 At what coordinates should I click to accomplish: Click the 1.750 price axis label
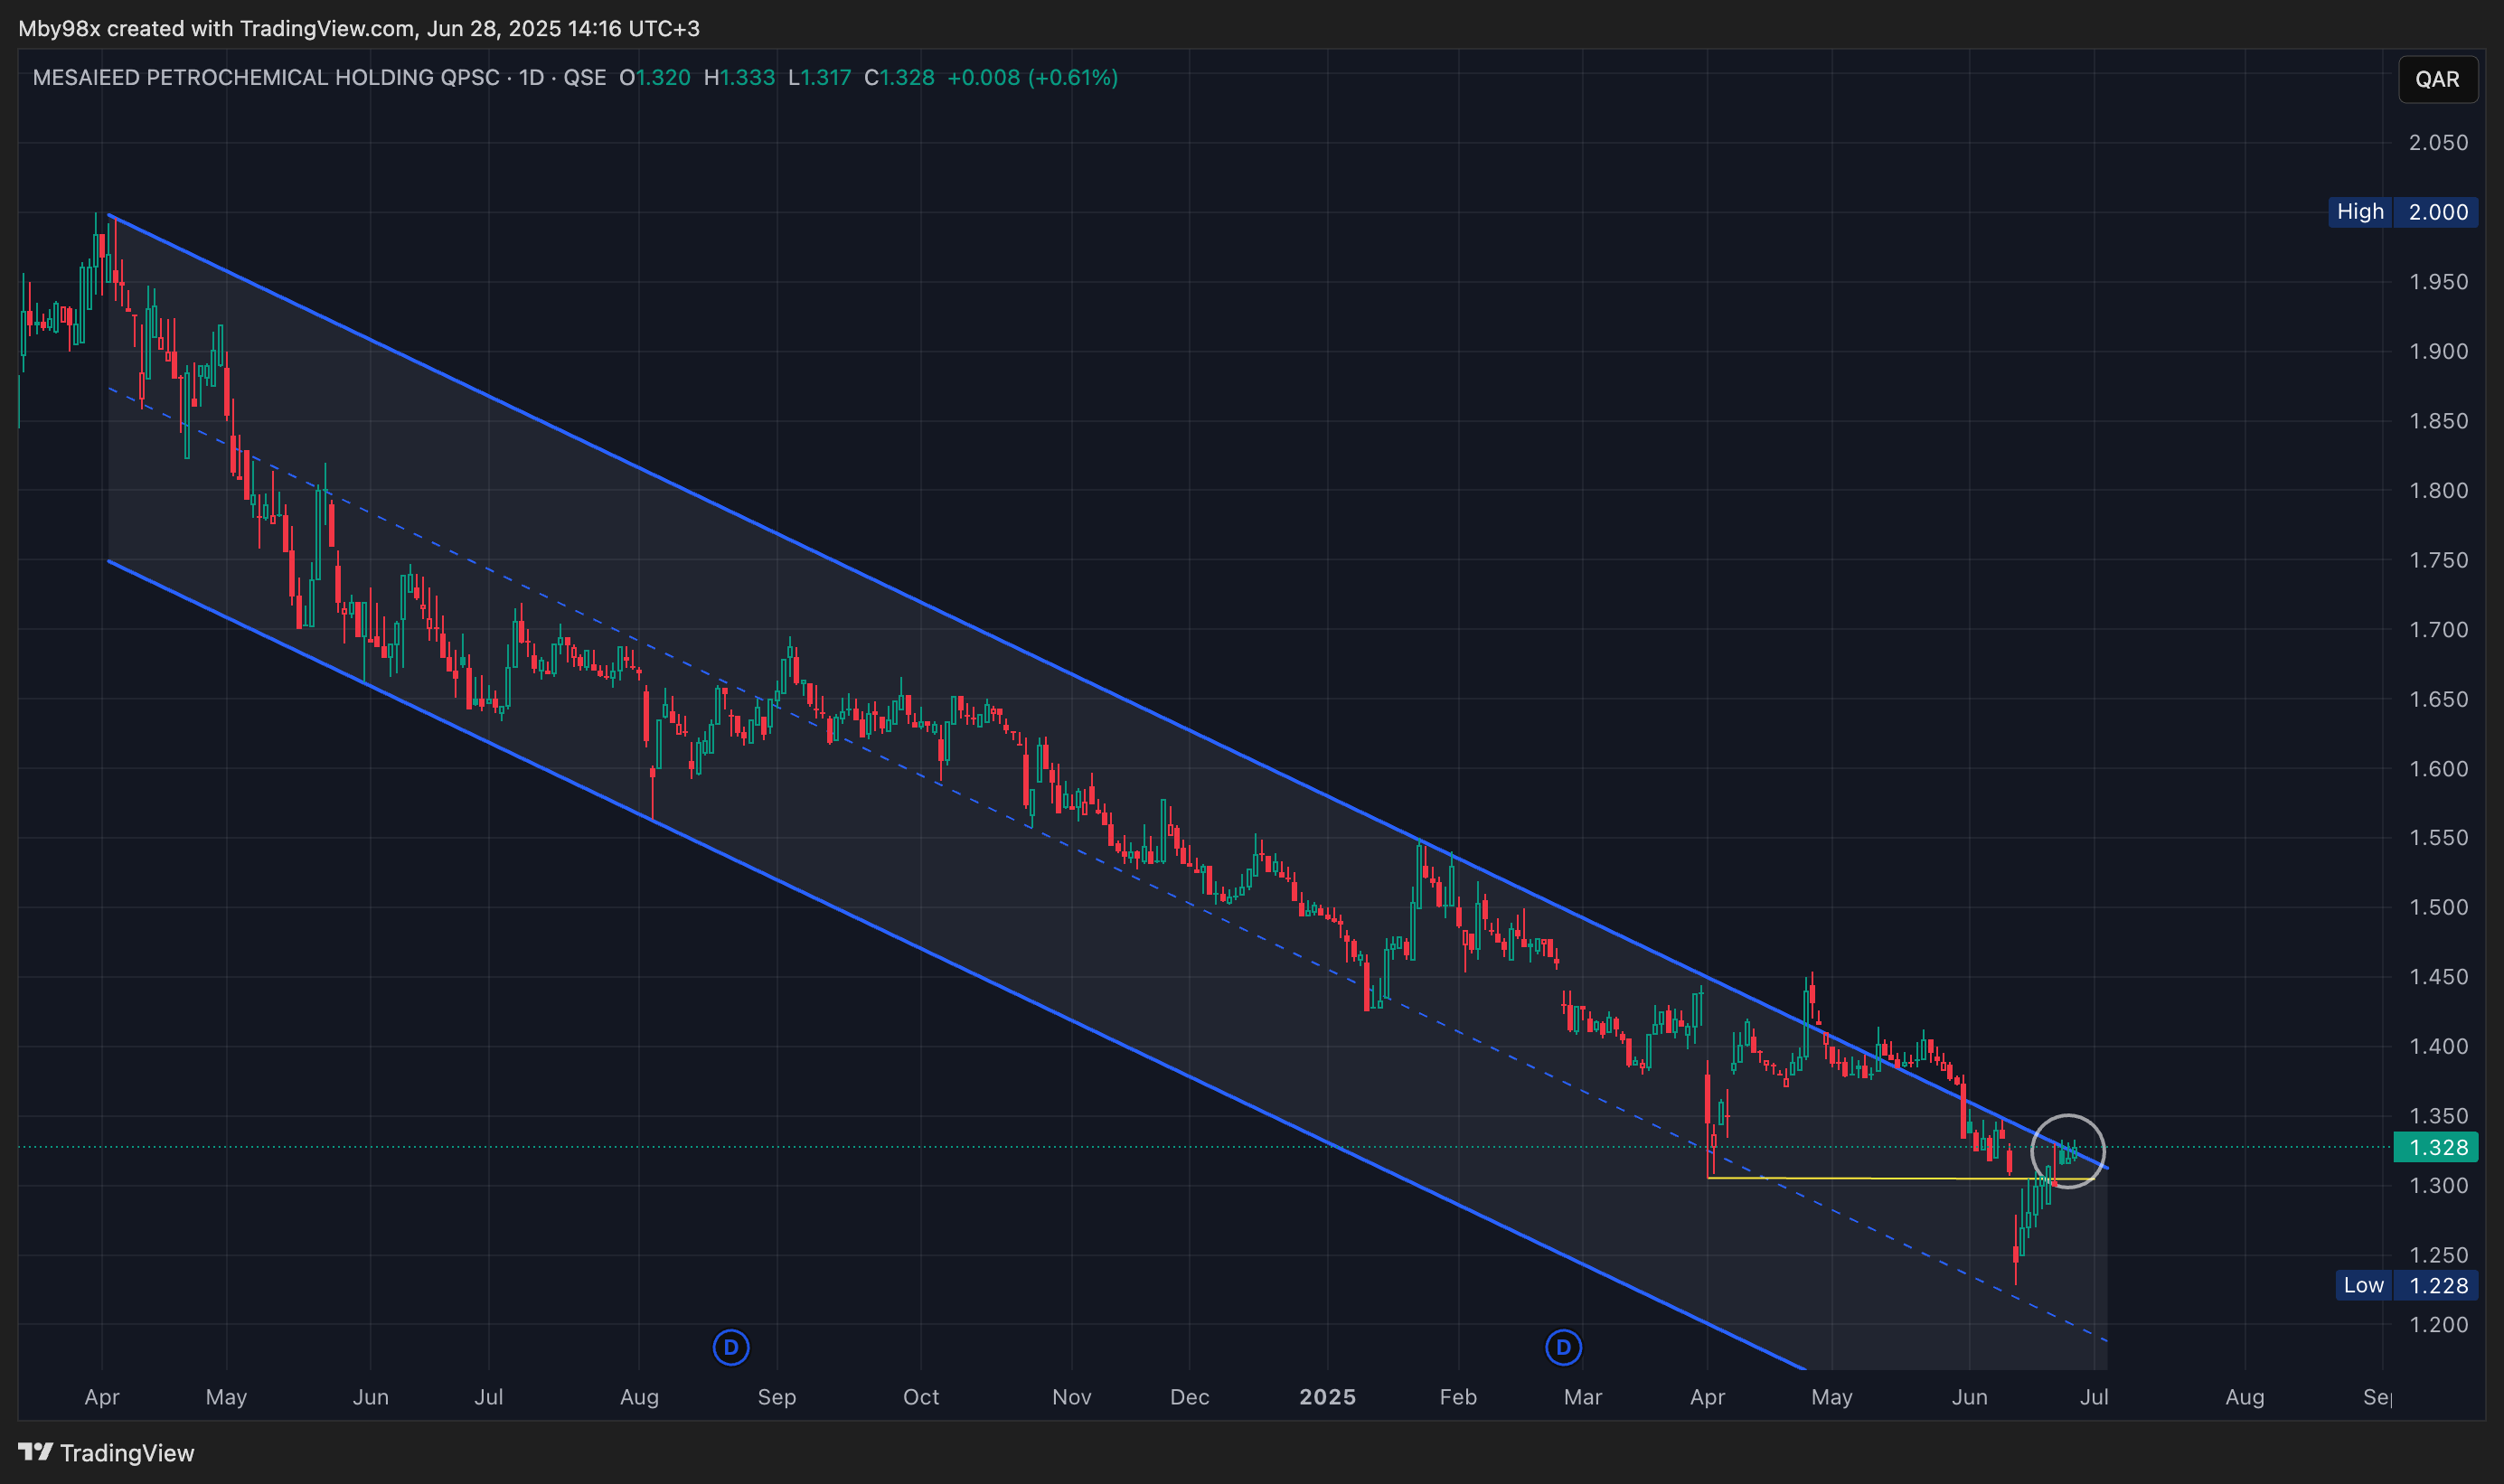(2438, 560)
